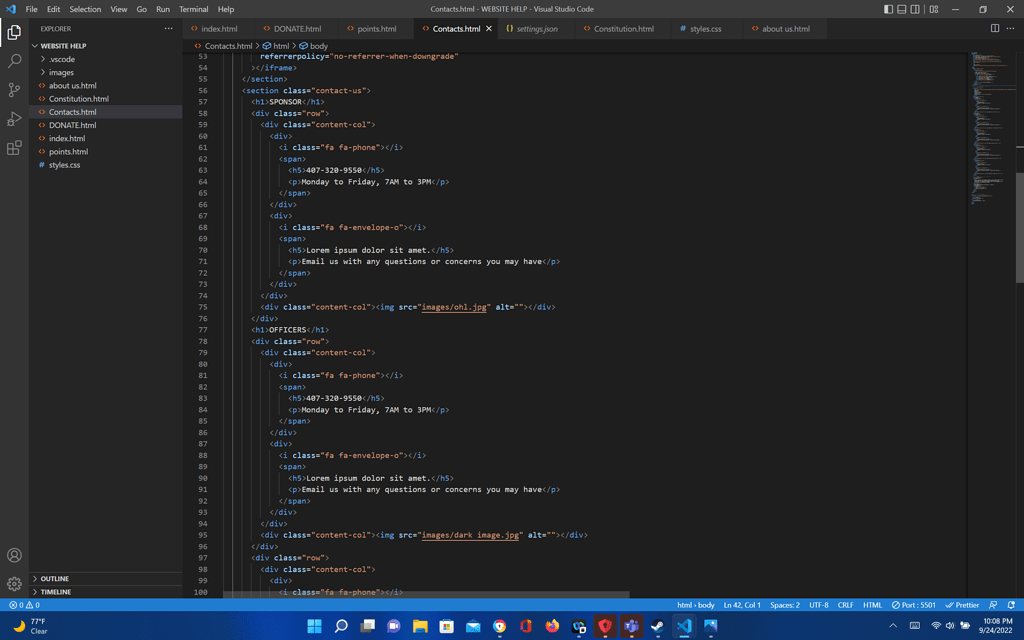Viewport: 1024px width, 640px height.
Task: Change indentation via Spaces: 2
Action: point(784,605)
